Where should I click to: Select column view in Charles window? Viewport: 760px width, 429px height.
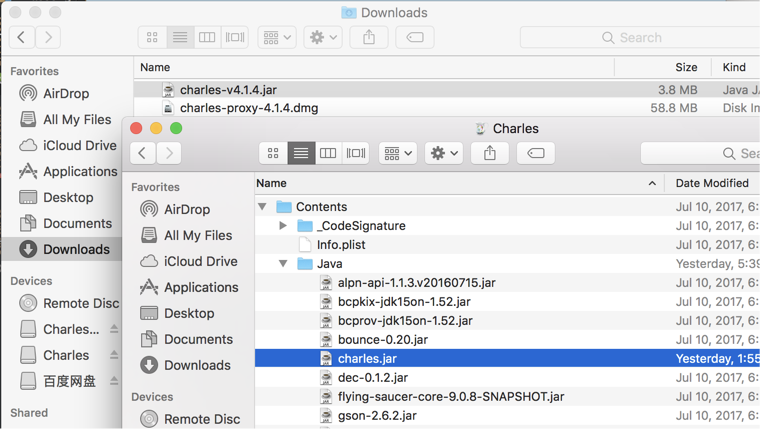point(328,153)
